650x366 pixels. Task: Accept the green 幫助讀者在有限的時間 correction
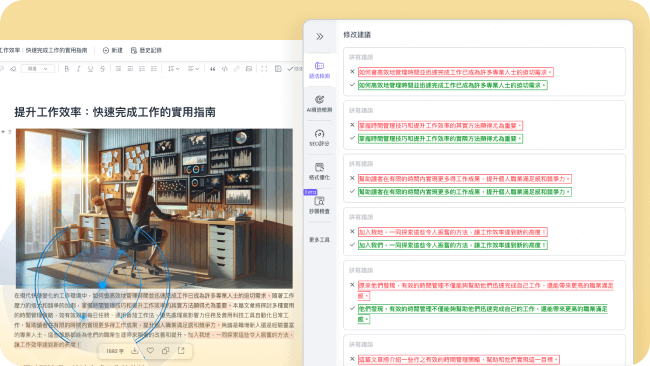pos(352,191)
